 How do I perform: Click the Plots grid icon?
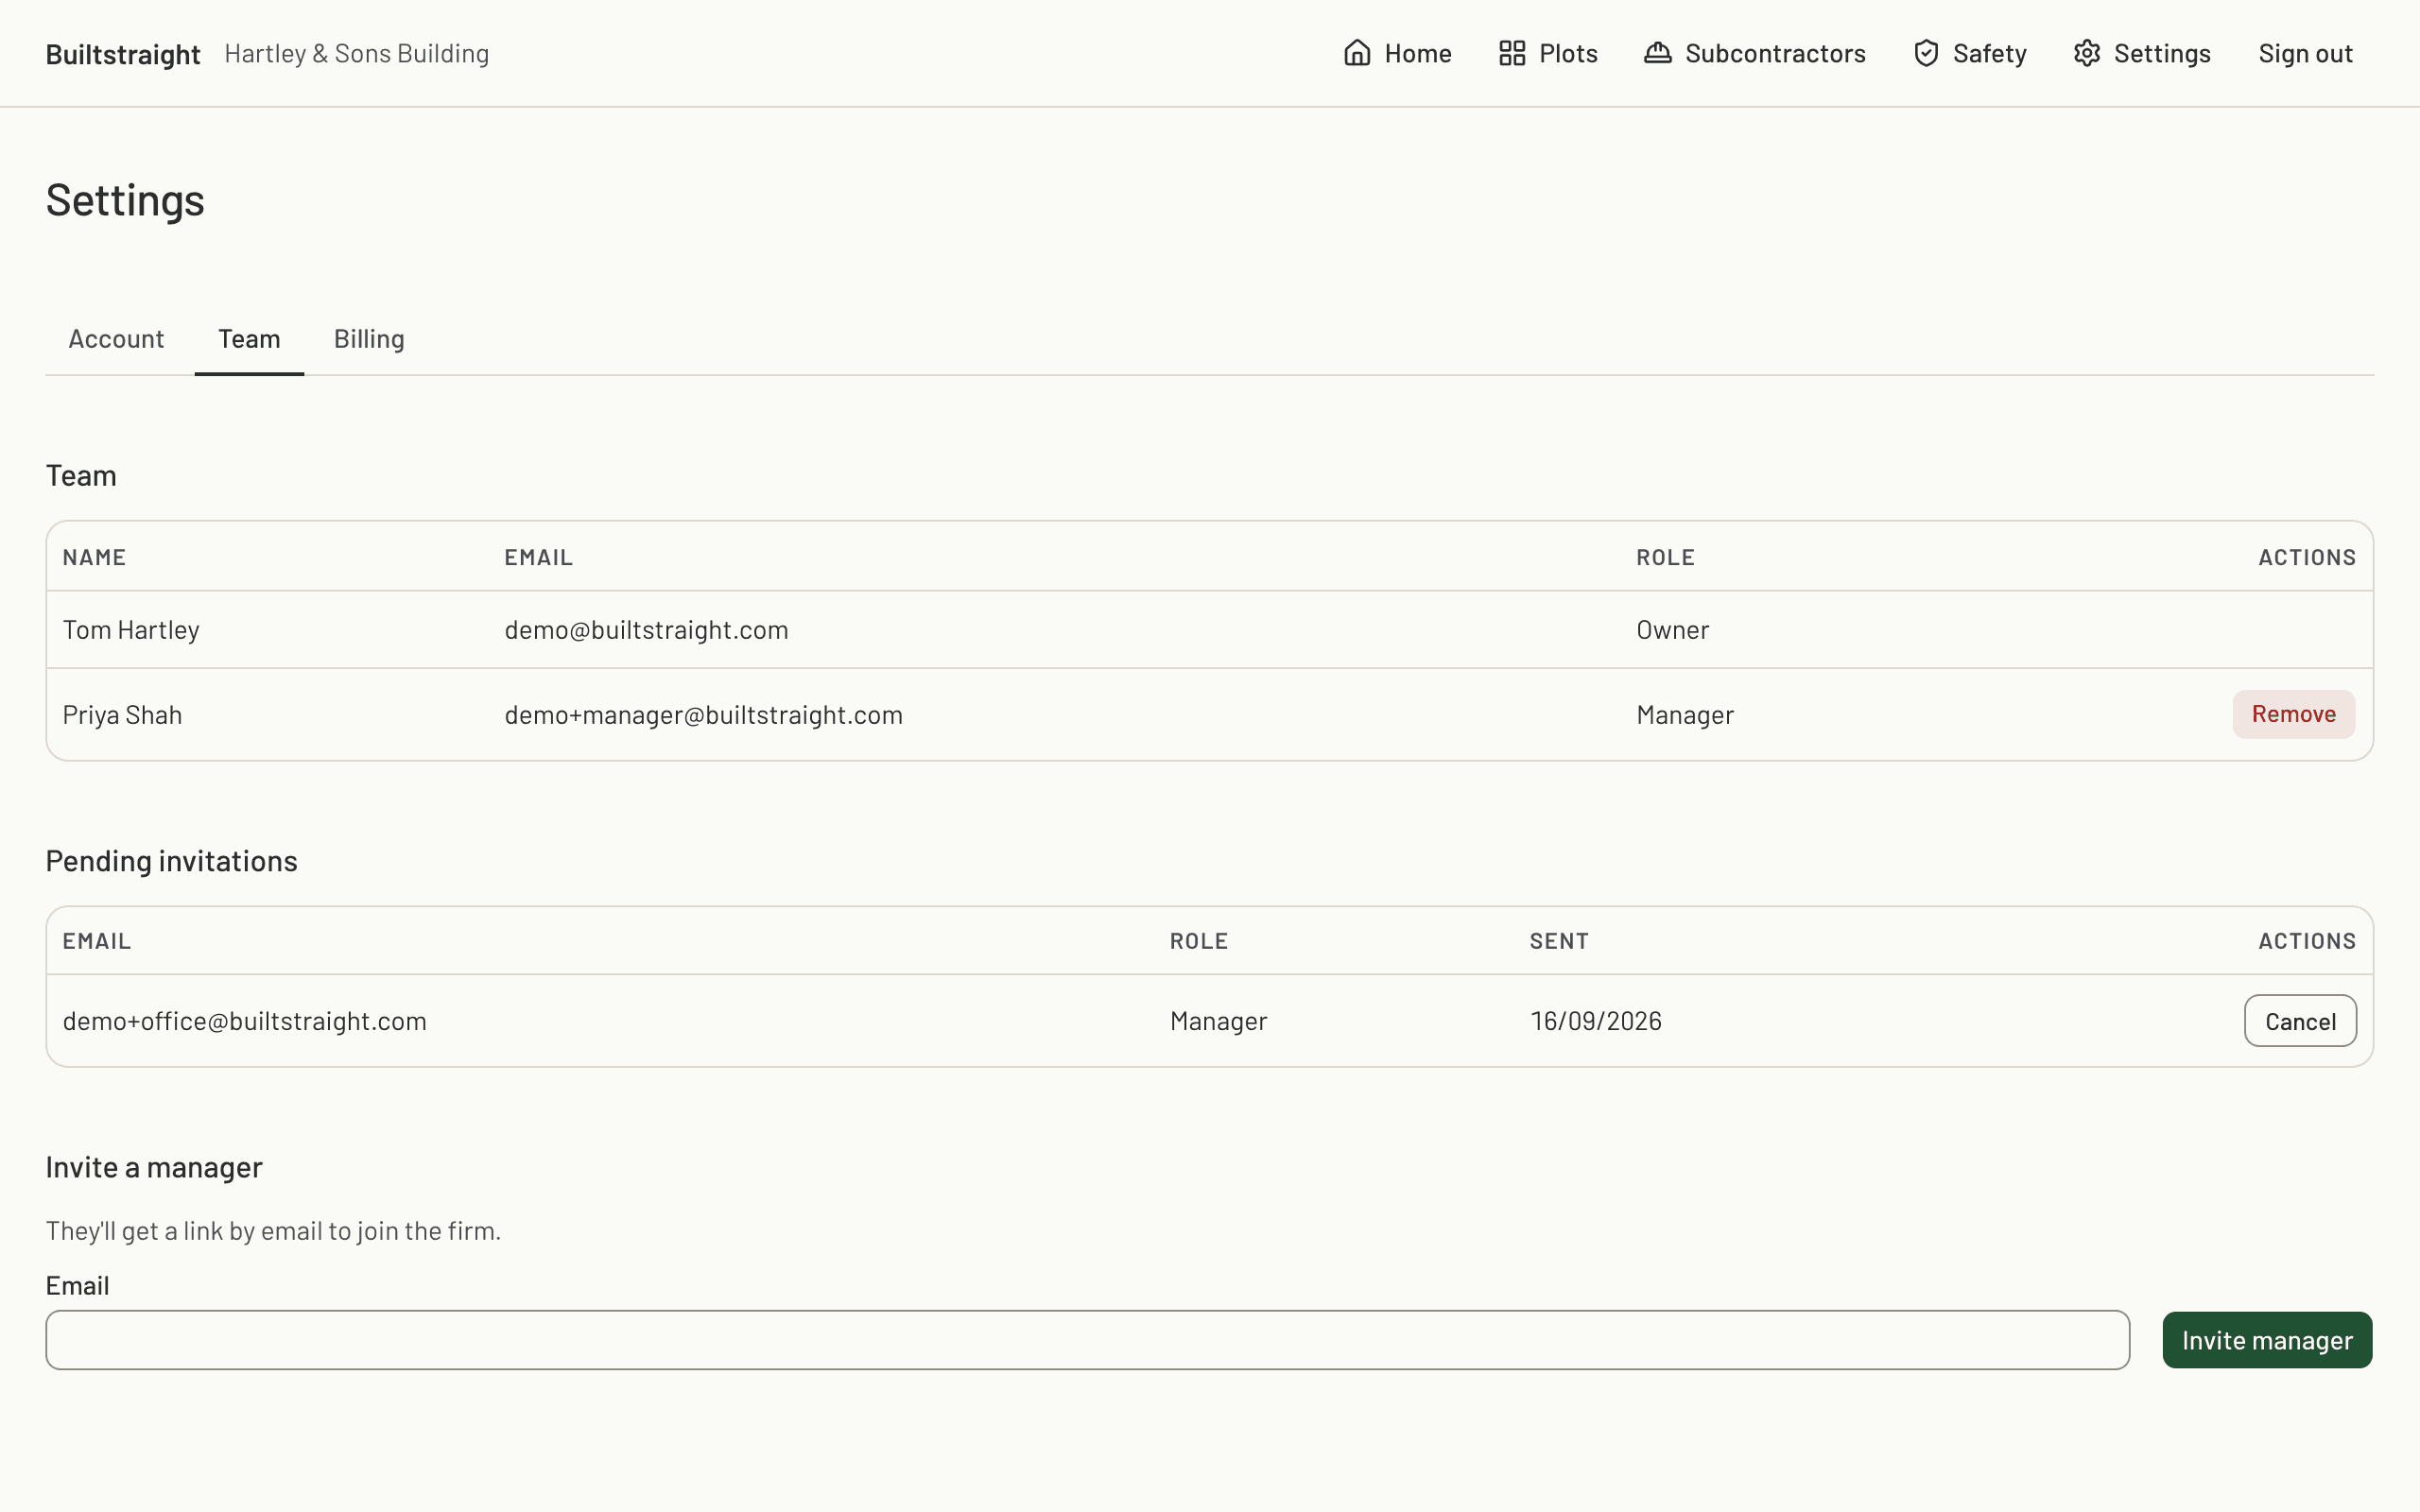click(x=1512, y=53)
